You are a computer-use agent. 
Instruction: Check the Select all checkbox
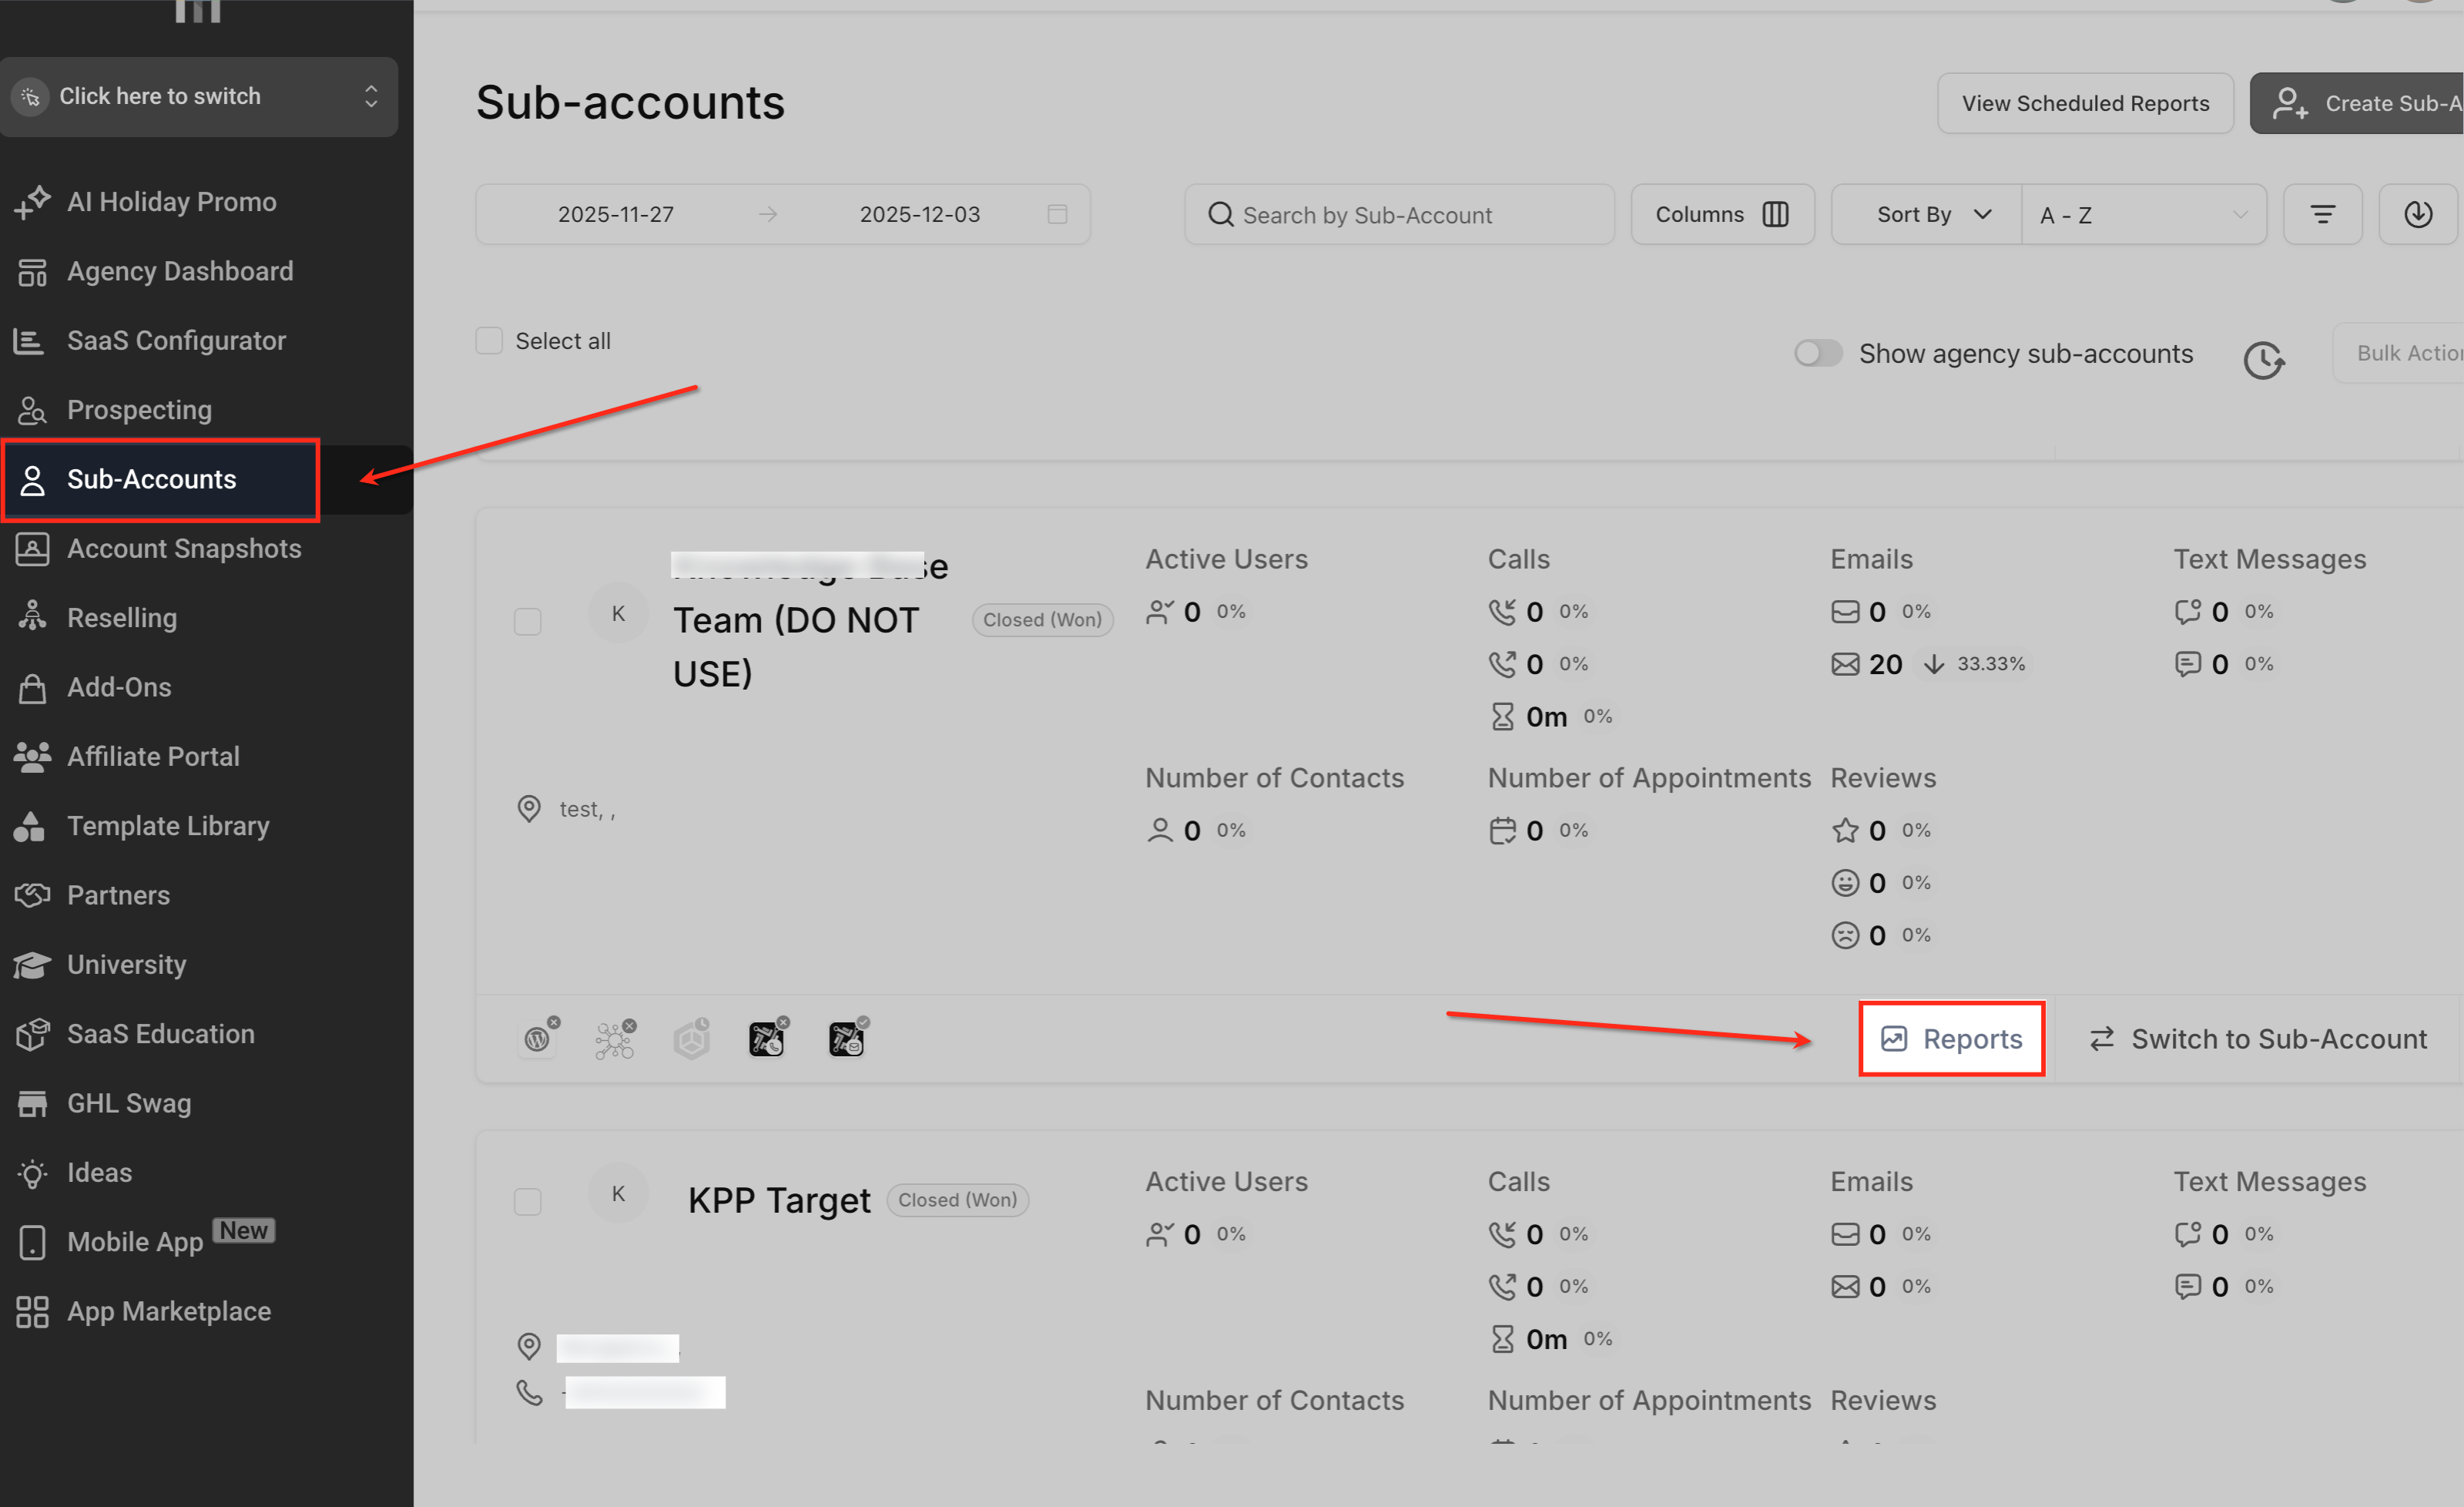click(x=489, y=341)
